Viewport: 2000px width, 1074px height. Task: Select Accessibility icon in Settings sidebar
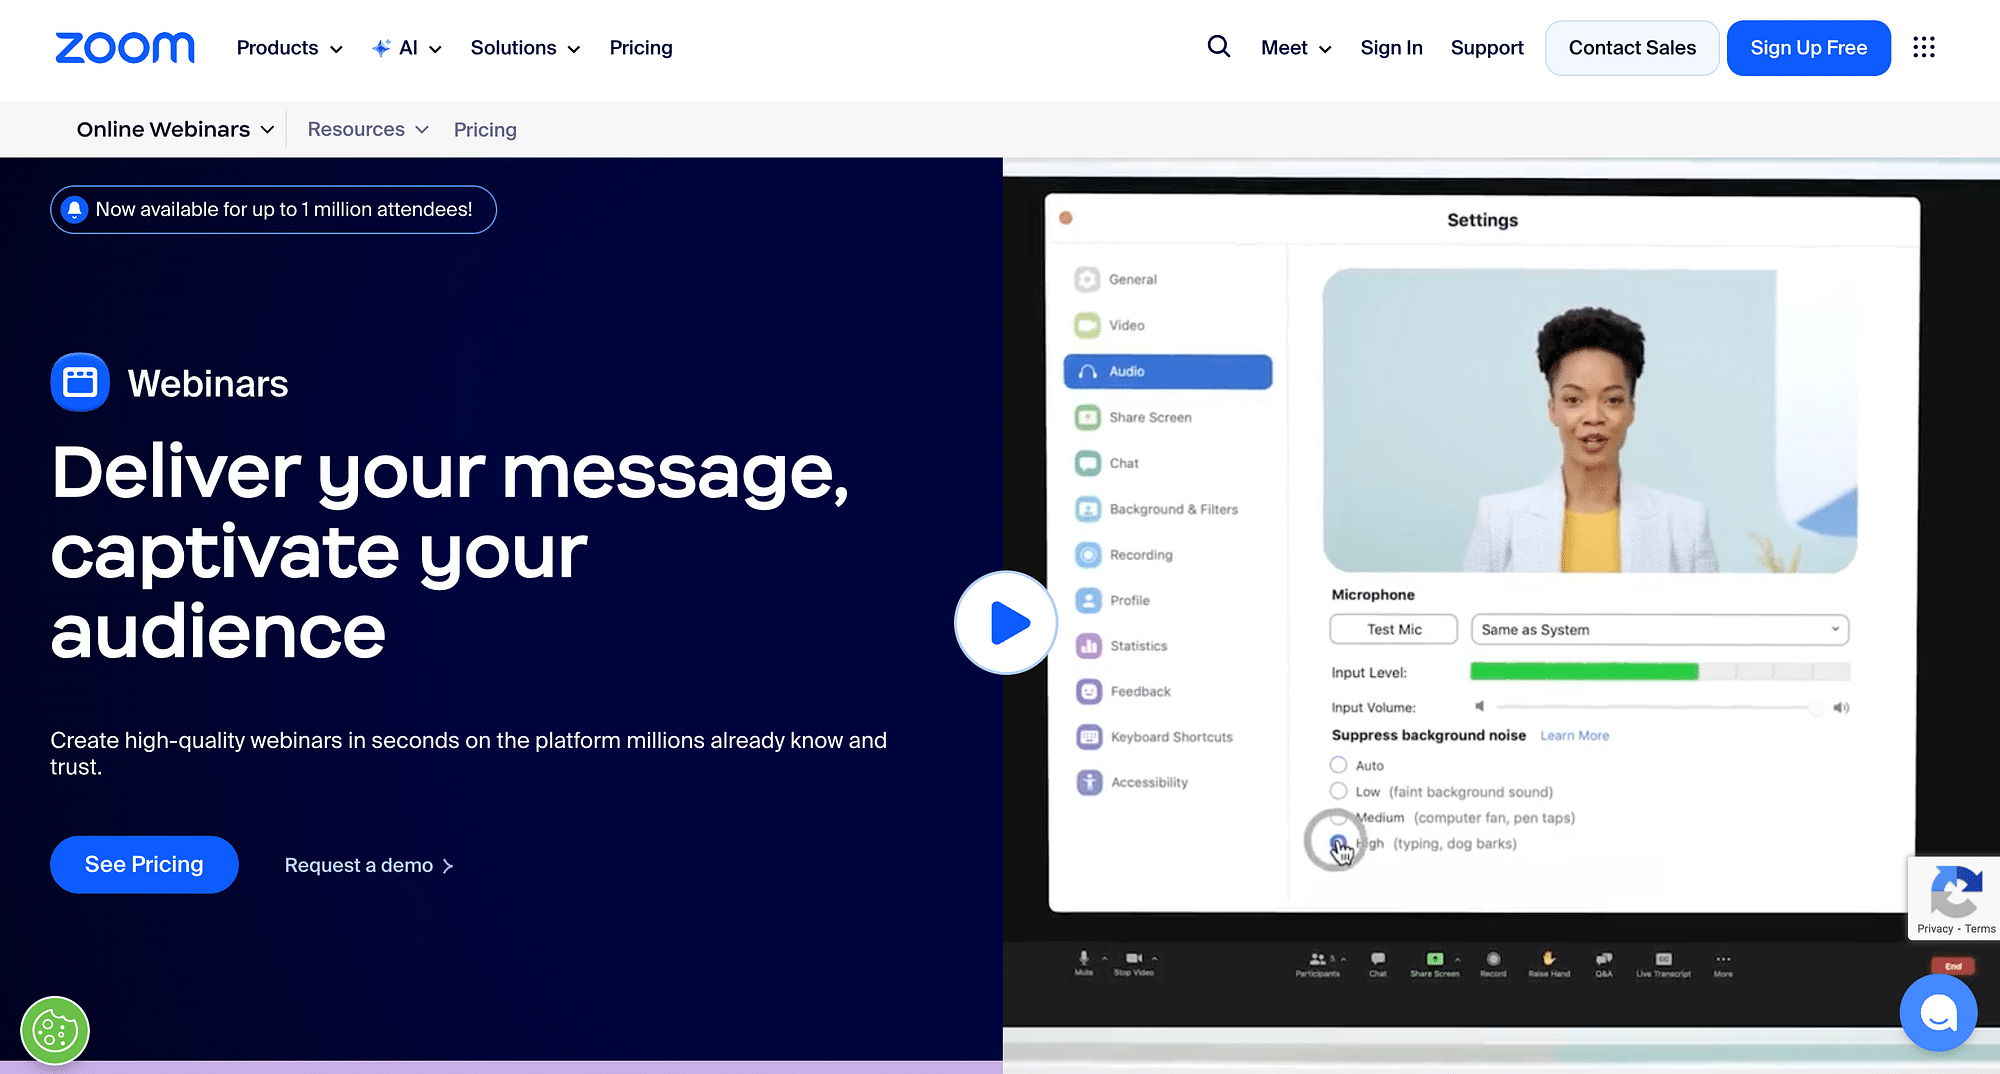[x=1089, y=782]
